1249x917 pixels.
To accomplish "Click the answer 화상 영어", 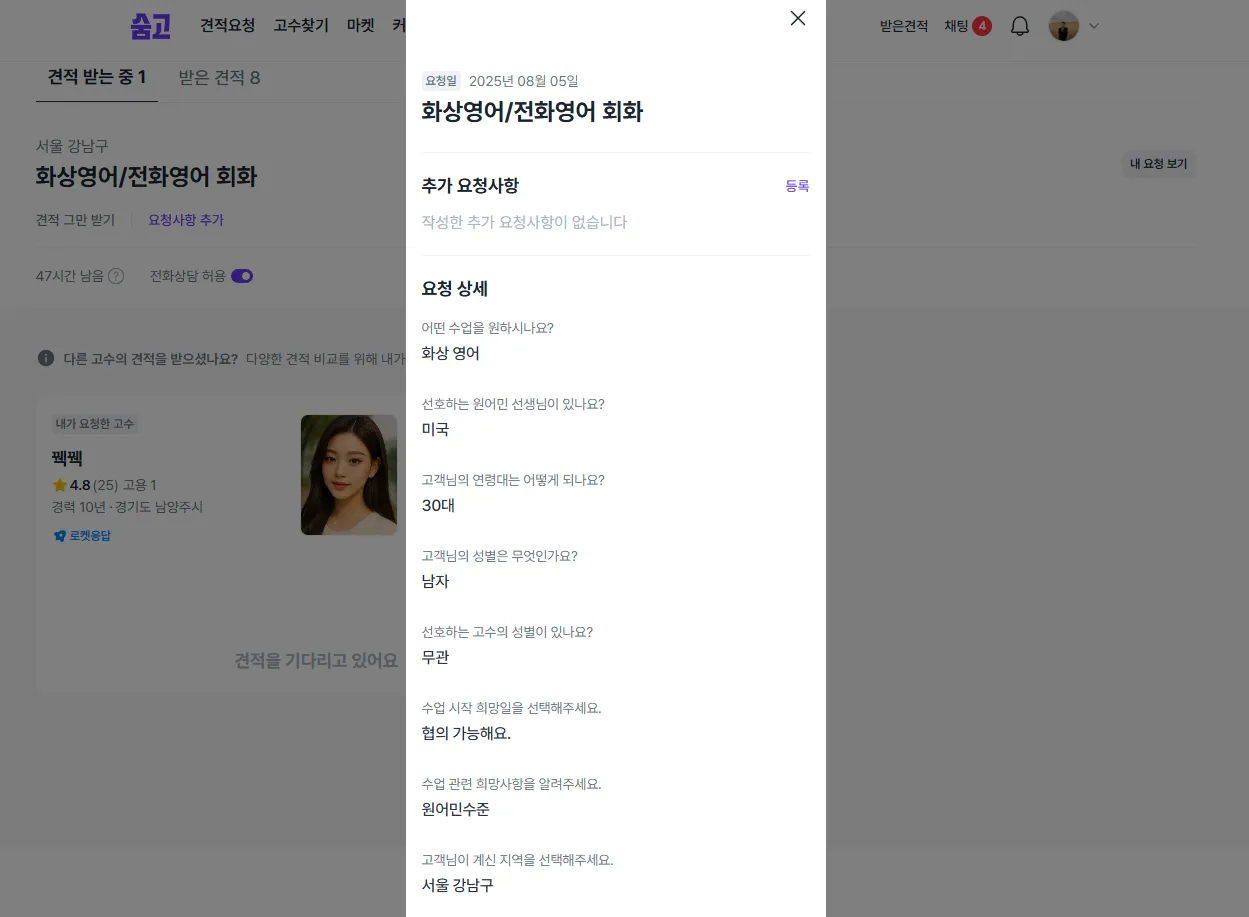I will [x=451, y=353].
